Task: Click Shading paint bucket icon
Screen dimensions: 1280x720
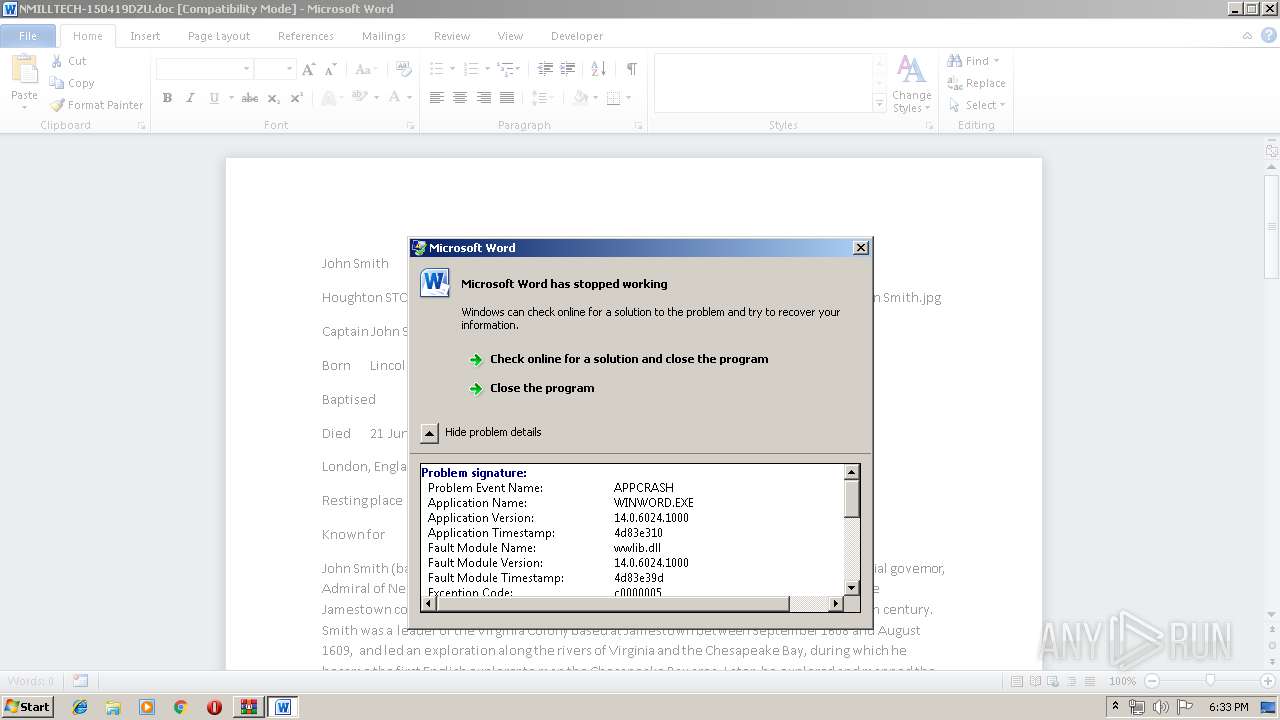Action: pyautogui.click(x=580, y=98)
